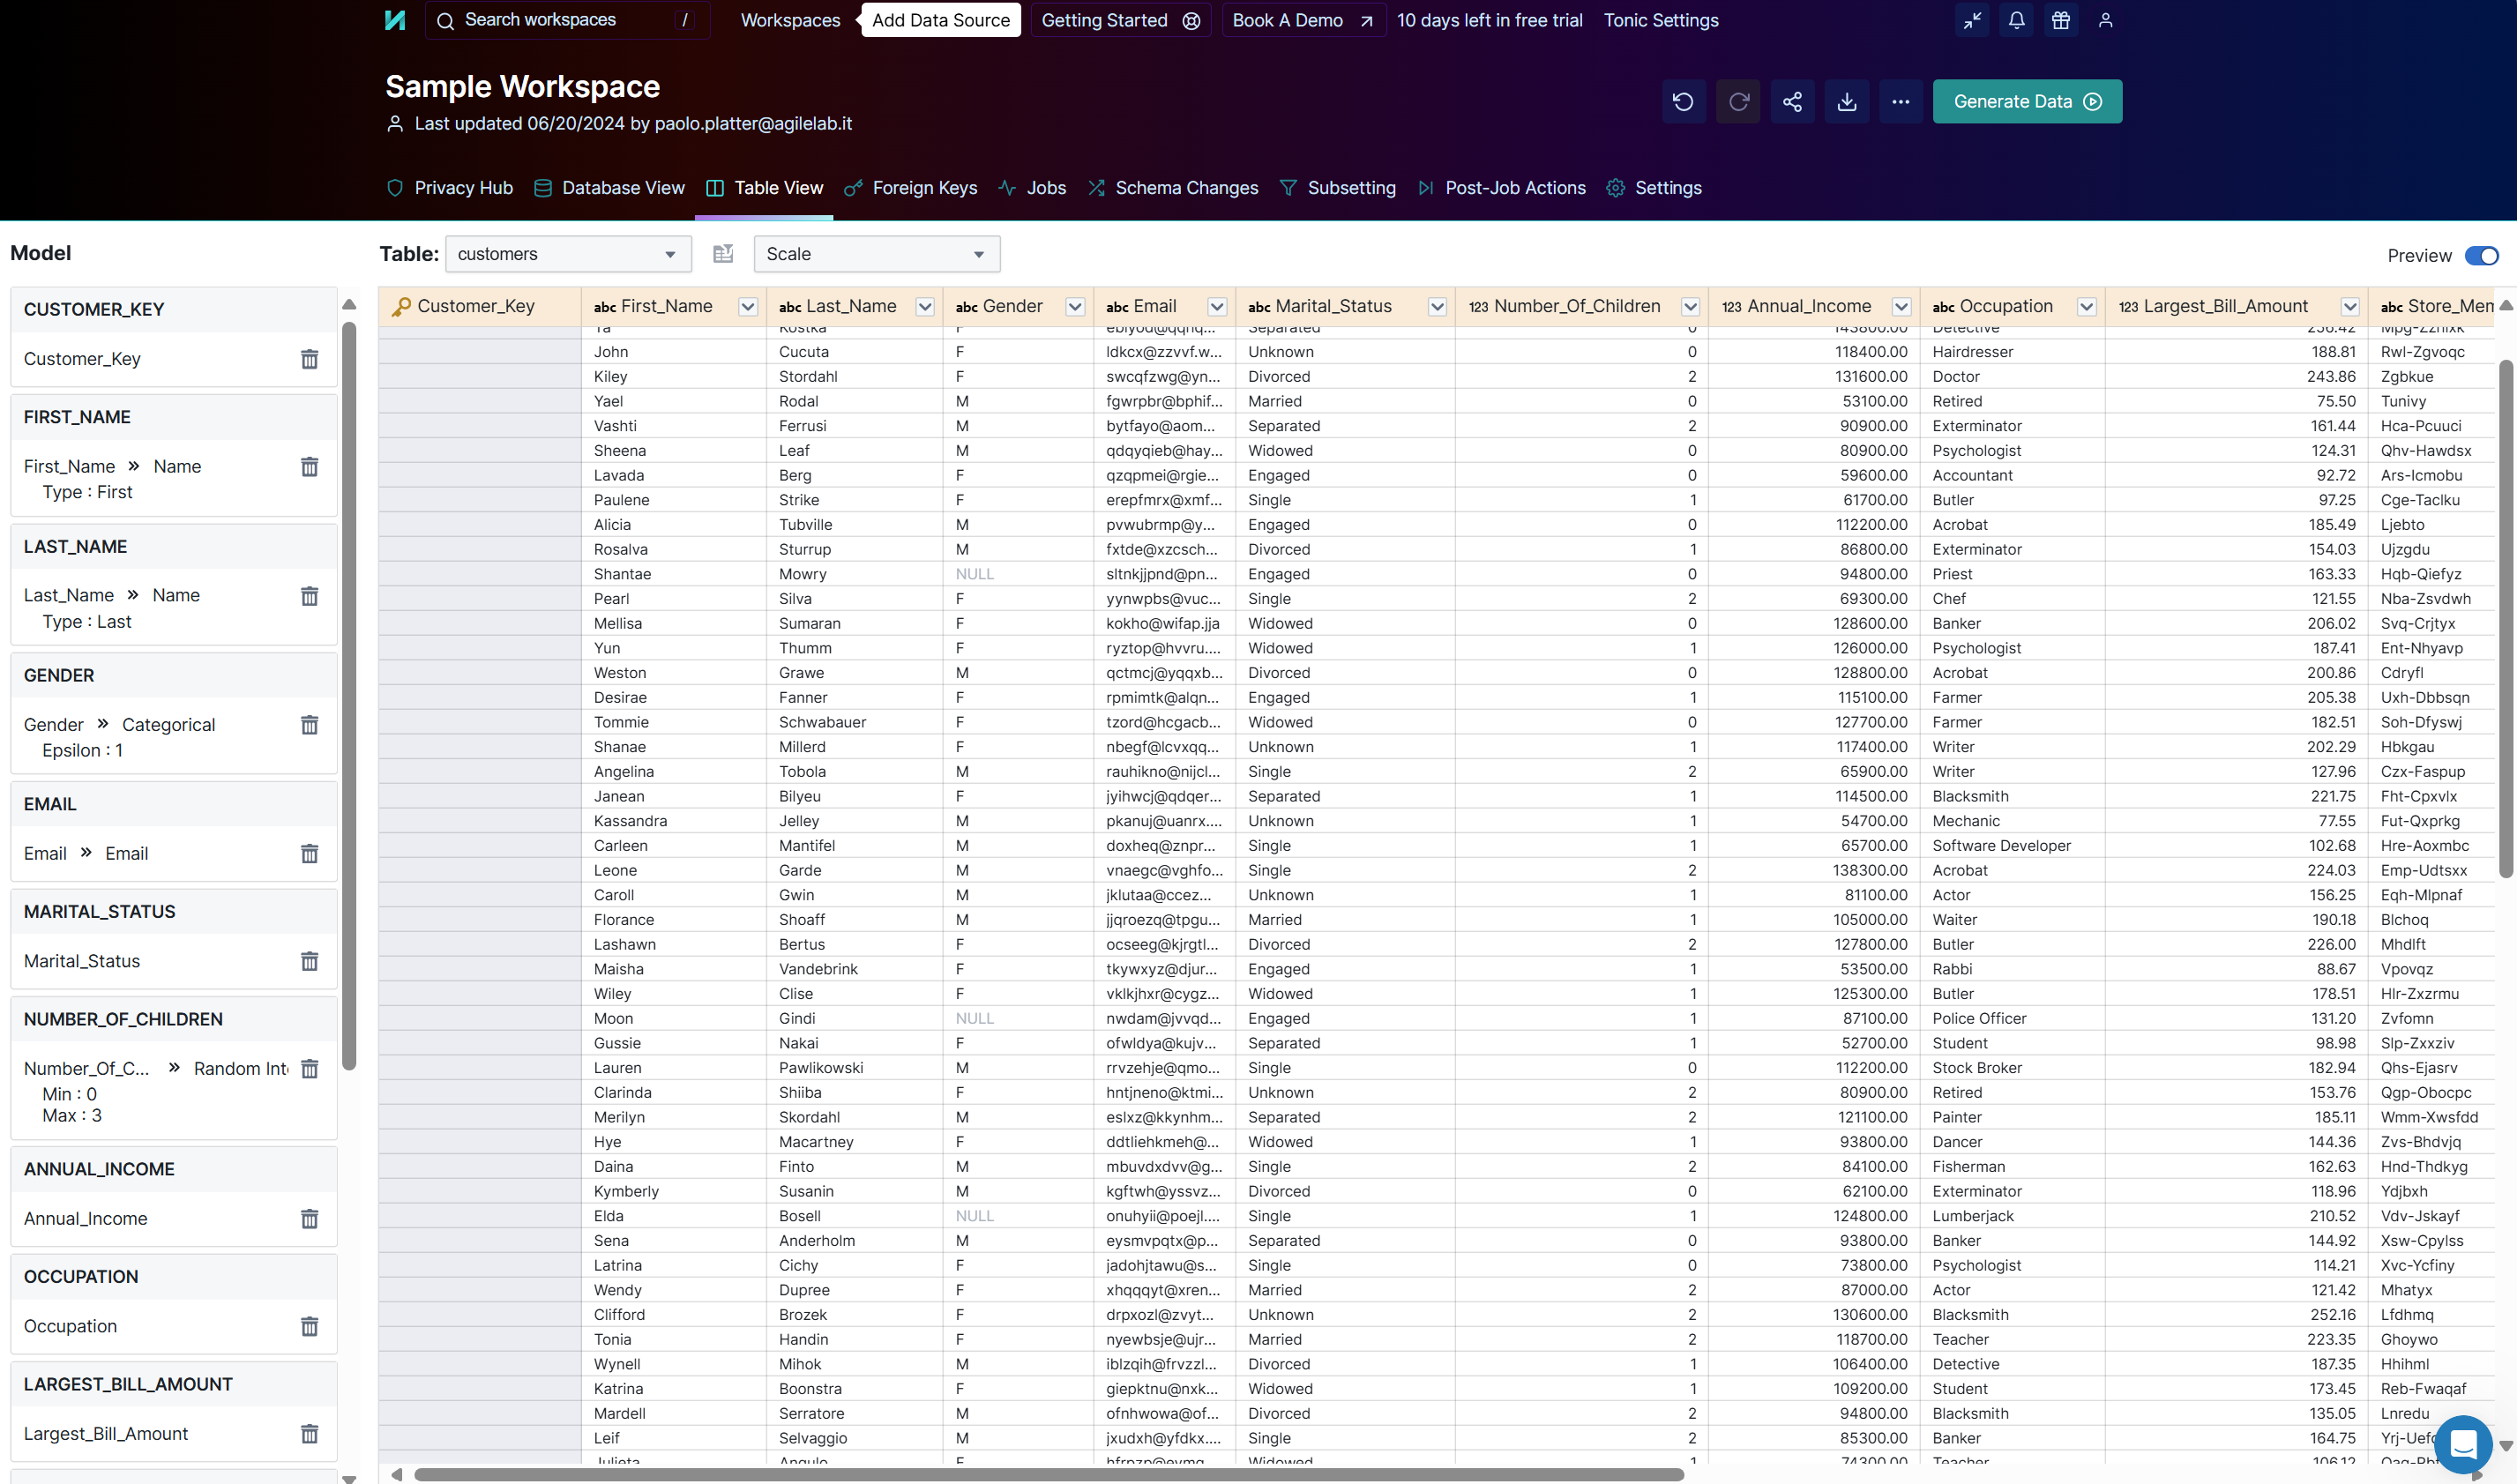Image resolution: width=2517 pixels, height=1484 pixels.
Task: Delete the Number_Of_Children generator entry
Action: [x=310, y=1069]
